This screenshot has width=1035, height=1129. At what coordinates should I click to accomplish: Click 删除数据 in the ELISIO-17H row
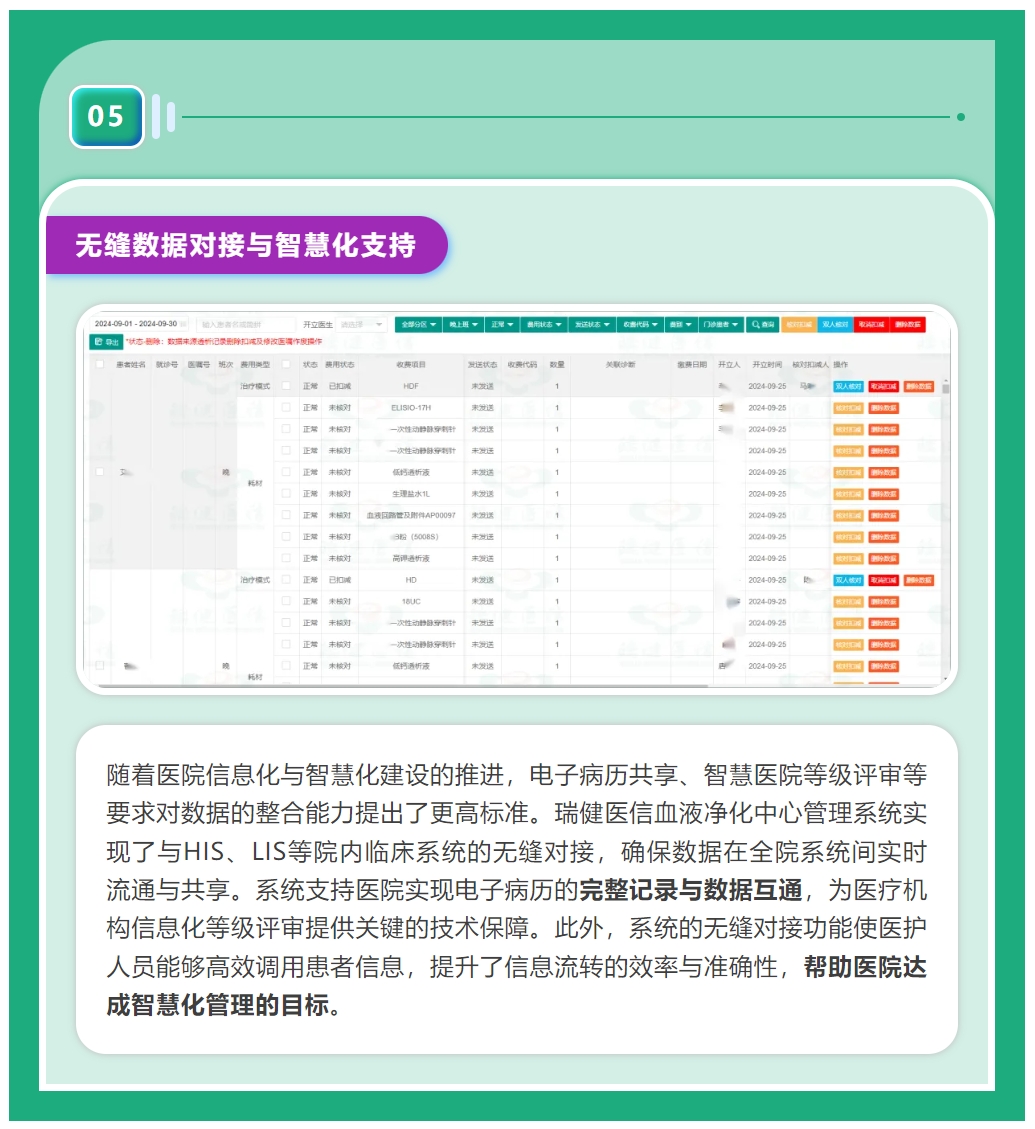pos(884,408)
